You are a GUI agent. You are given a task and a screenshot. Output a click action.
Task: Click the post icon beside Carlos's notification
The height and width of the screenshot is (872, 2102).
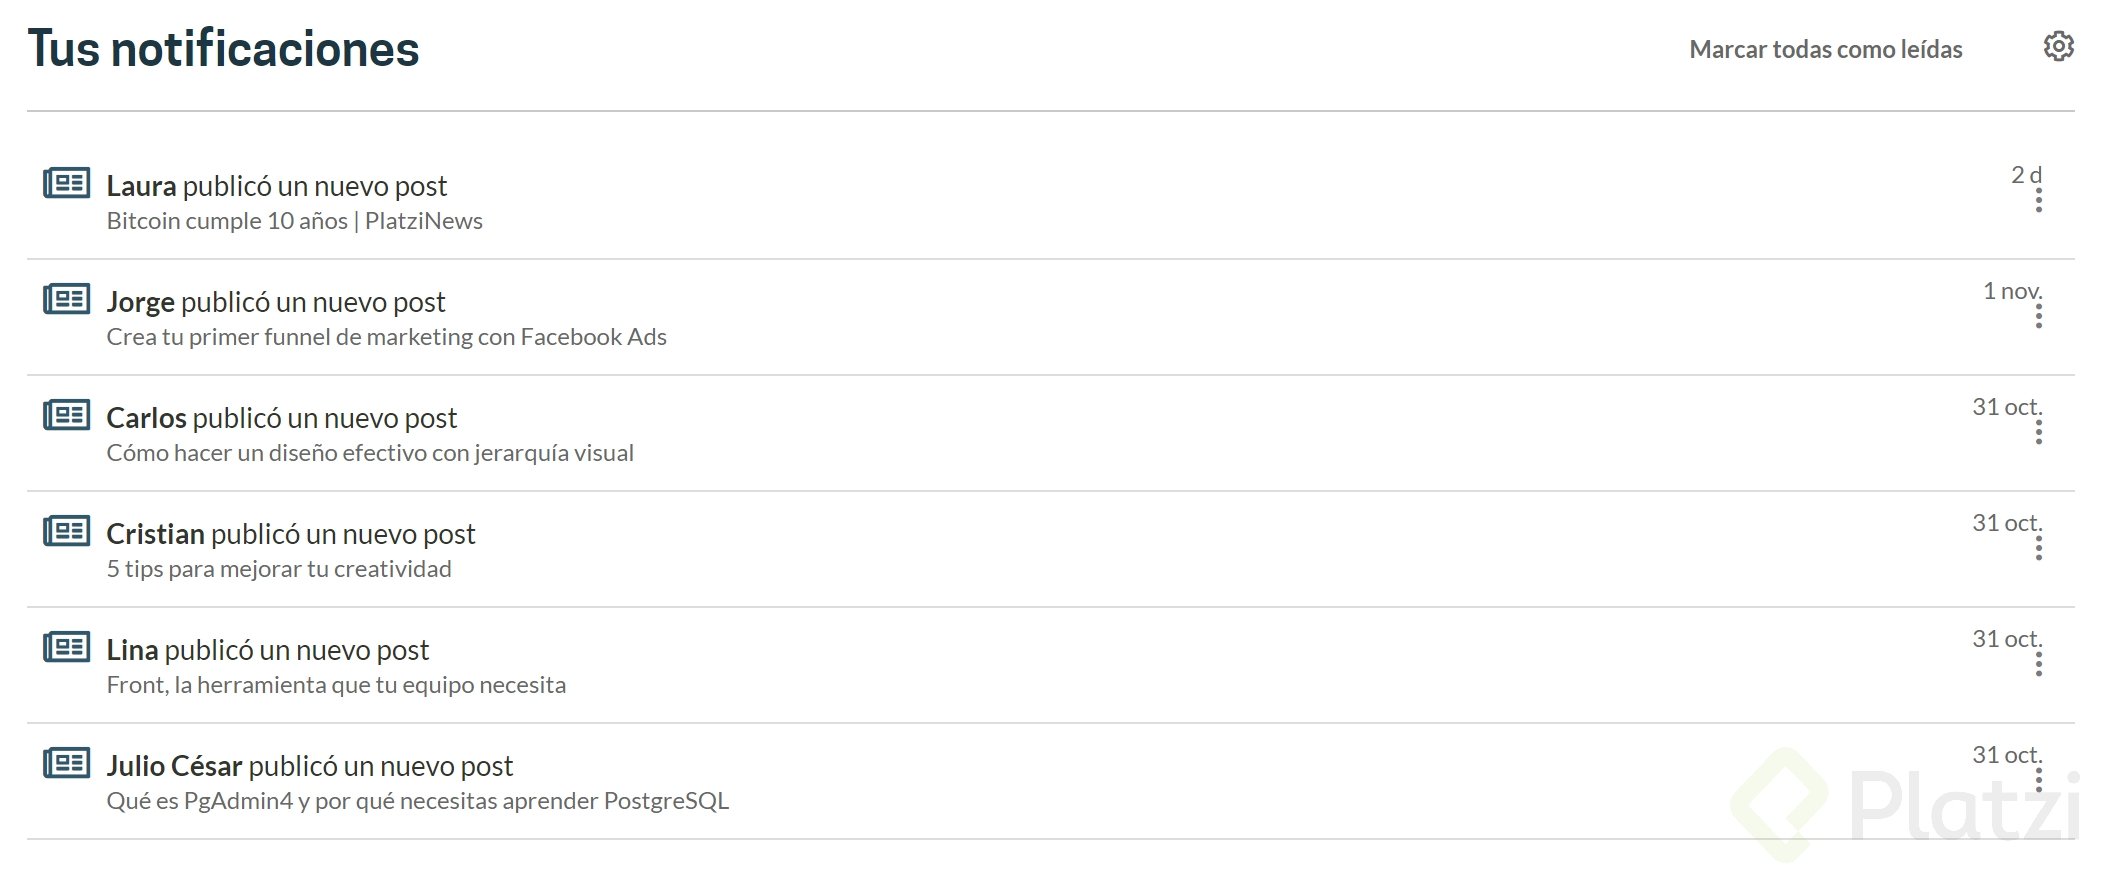pyautogui.click(x=67, y=416)
